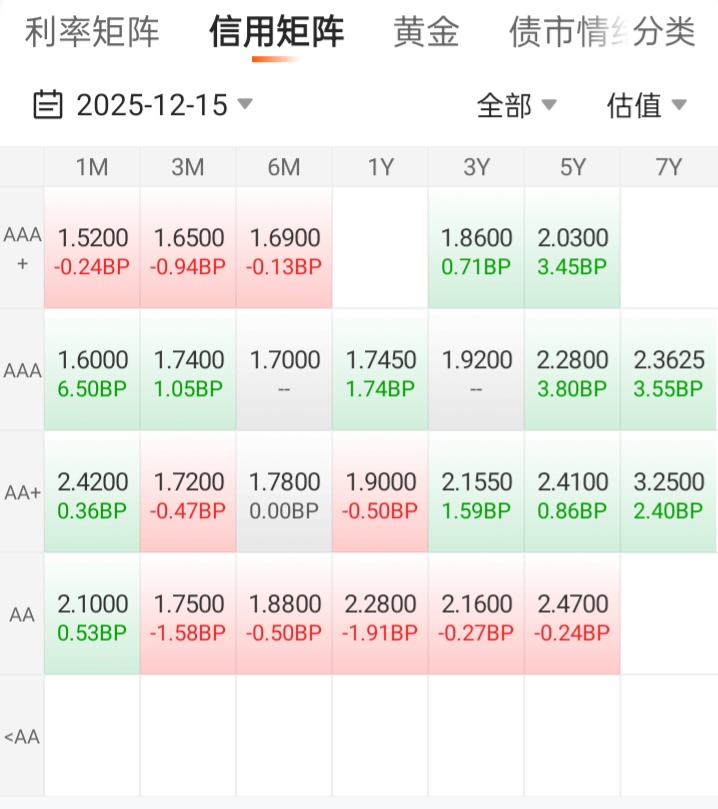Click the <AA row label
The height and width of the screenshot is (809, 718).
click(22, 737)
